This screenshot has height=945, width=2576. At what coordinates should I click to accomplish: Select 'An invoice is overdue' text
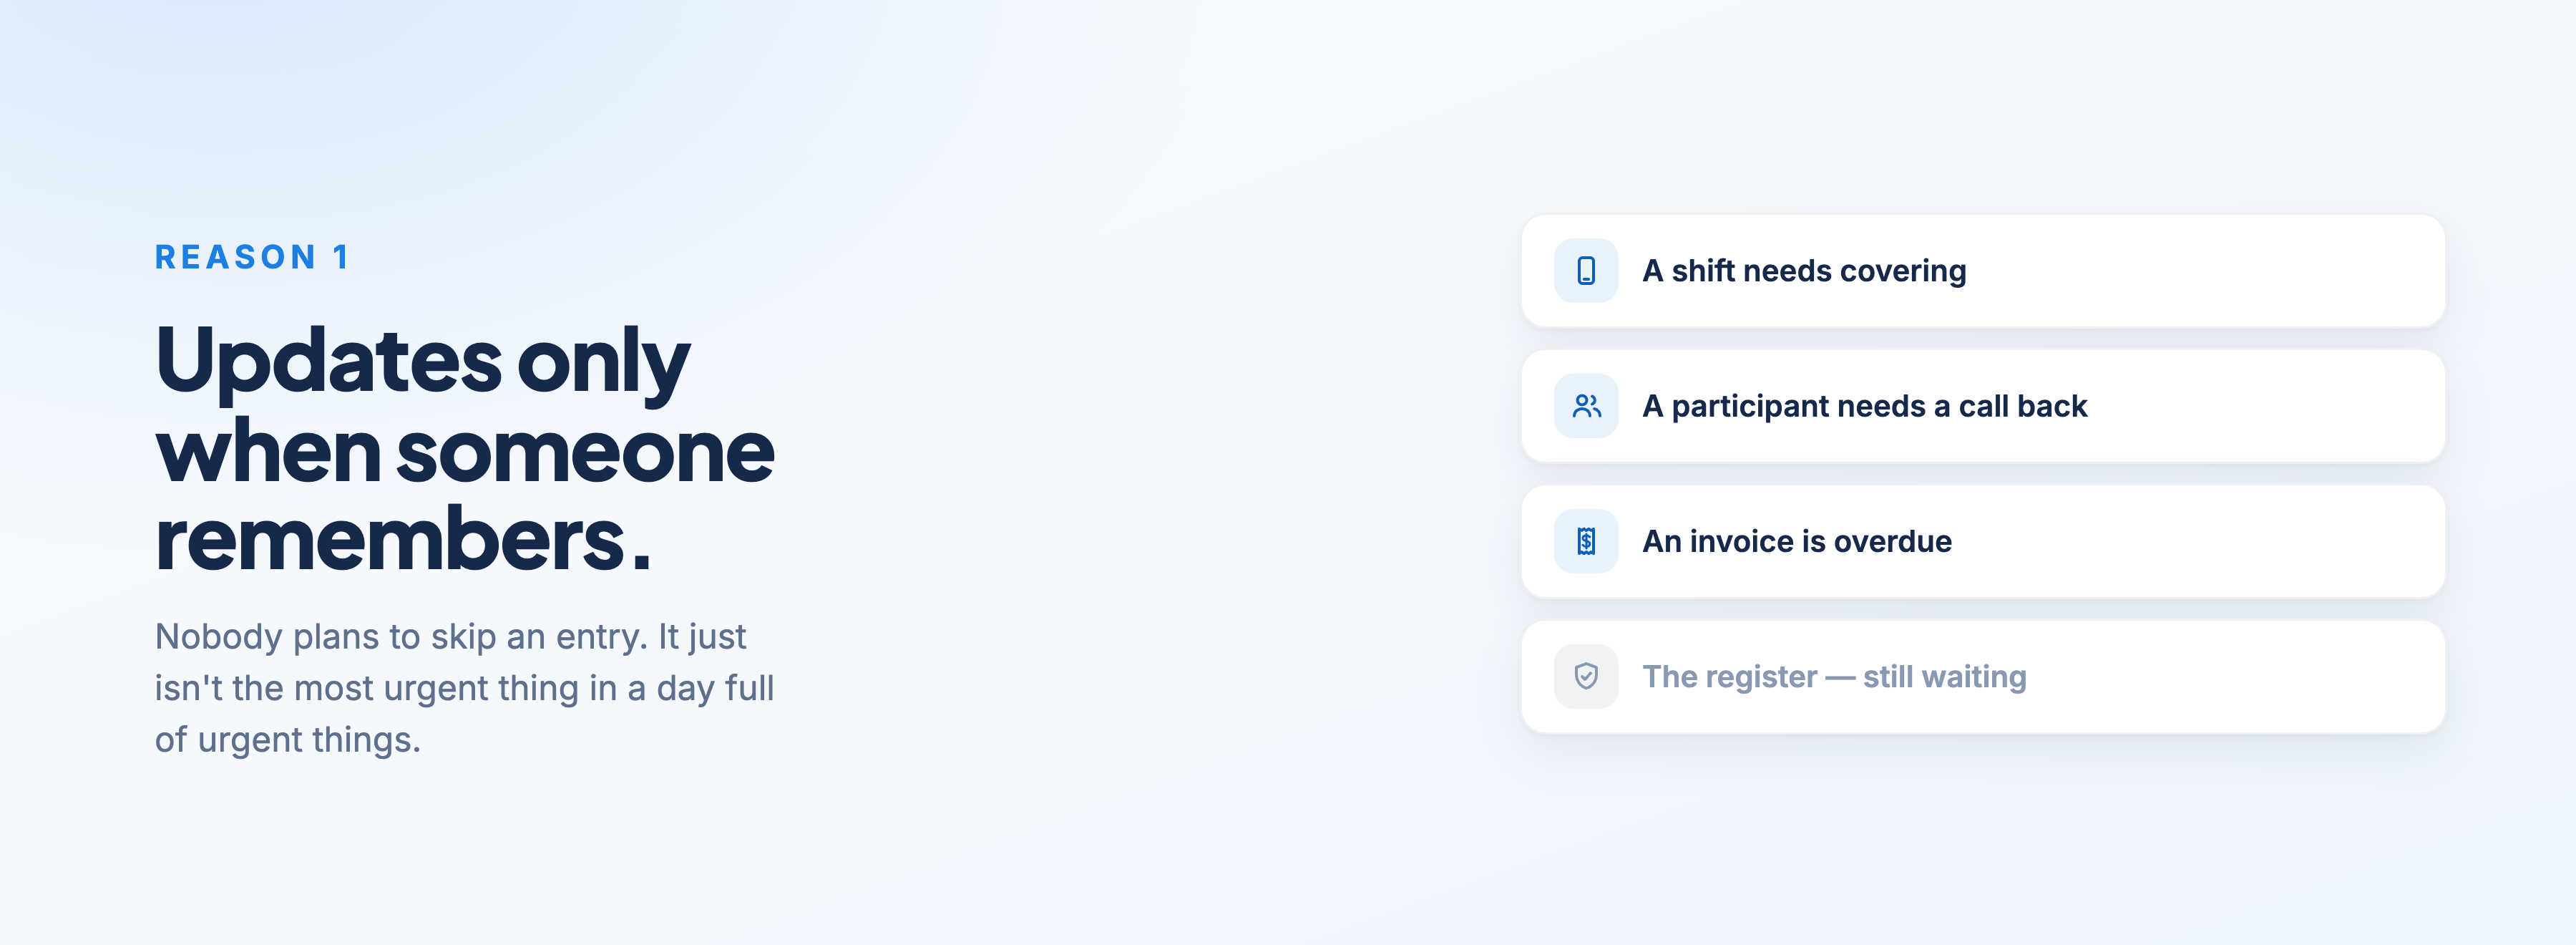[x=1797, y=541]
